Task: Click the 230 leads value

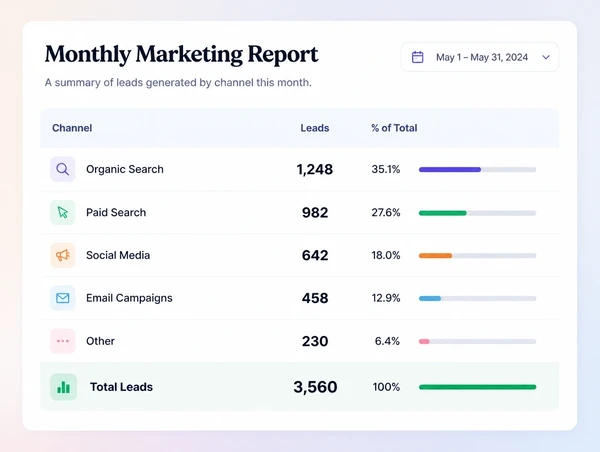Action: 315,341
